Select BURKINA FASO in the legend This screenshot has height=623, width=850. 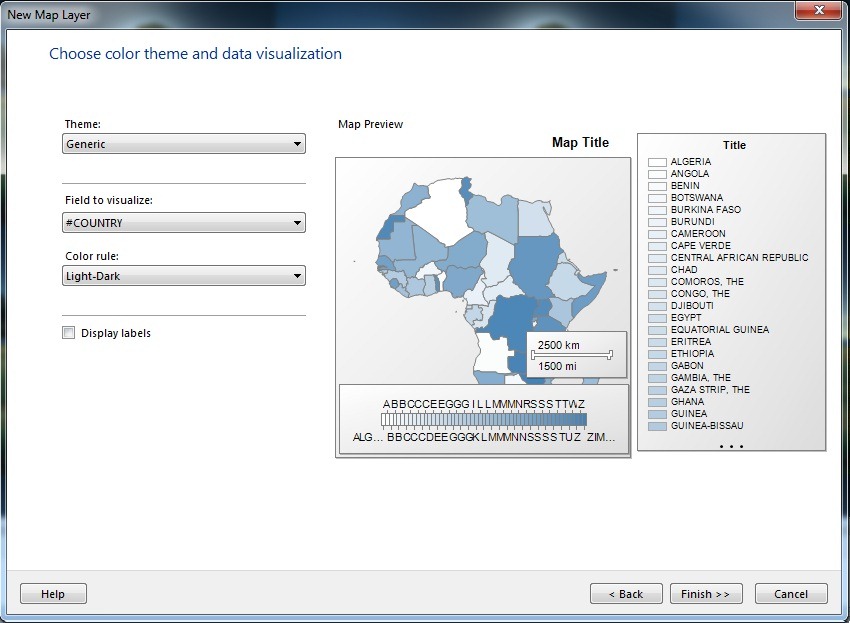pos(706,209)
